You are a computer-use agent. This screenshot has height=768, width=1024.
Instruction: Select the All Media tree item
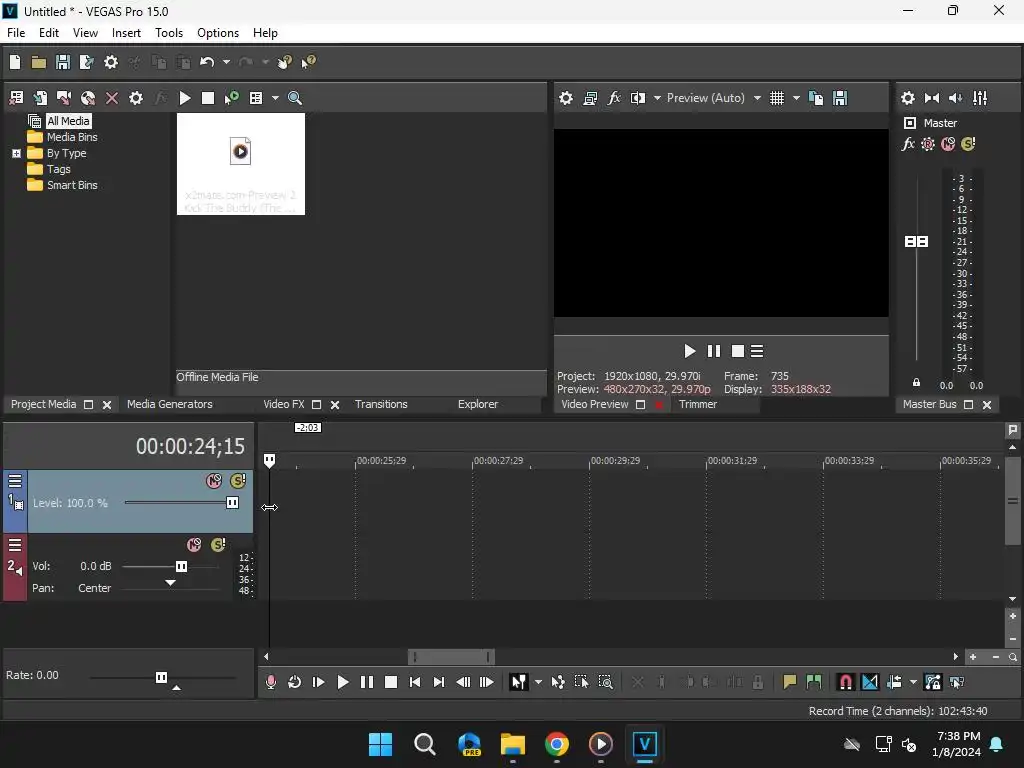[x=68, y=121]
